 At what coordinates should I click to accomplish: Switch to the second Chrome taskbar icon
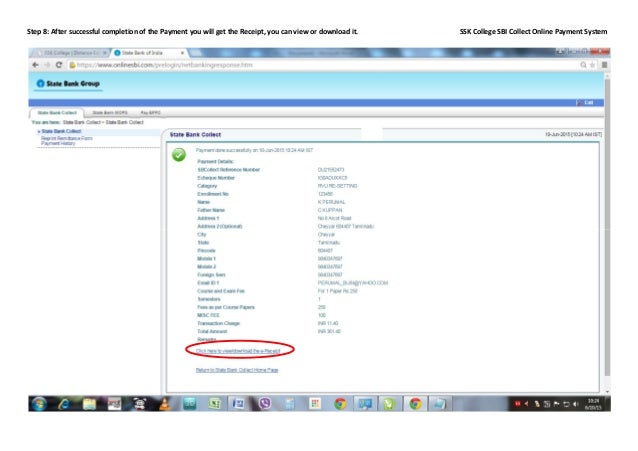point(415,404)
